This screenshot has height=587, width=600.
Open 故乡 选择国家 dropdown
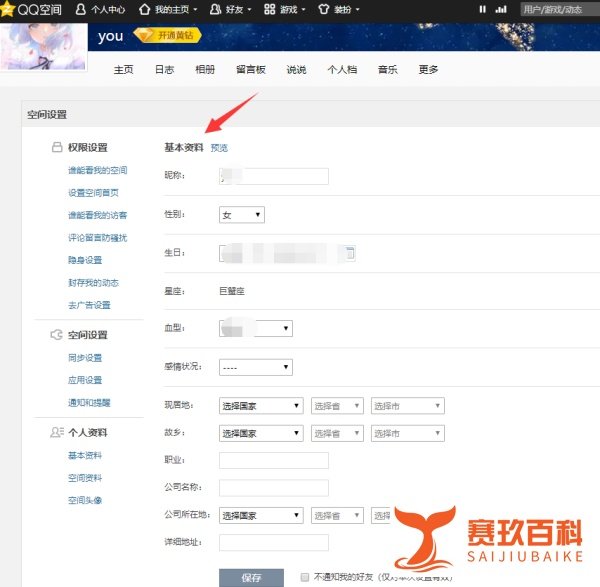tap(261, 433)
